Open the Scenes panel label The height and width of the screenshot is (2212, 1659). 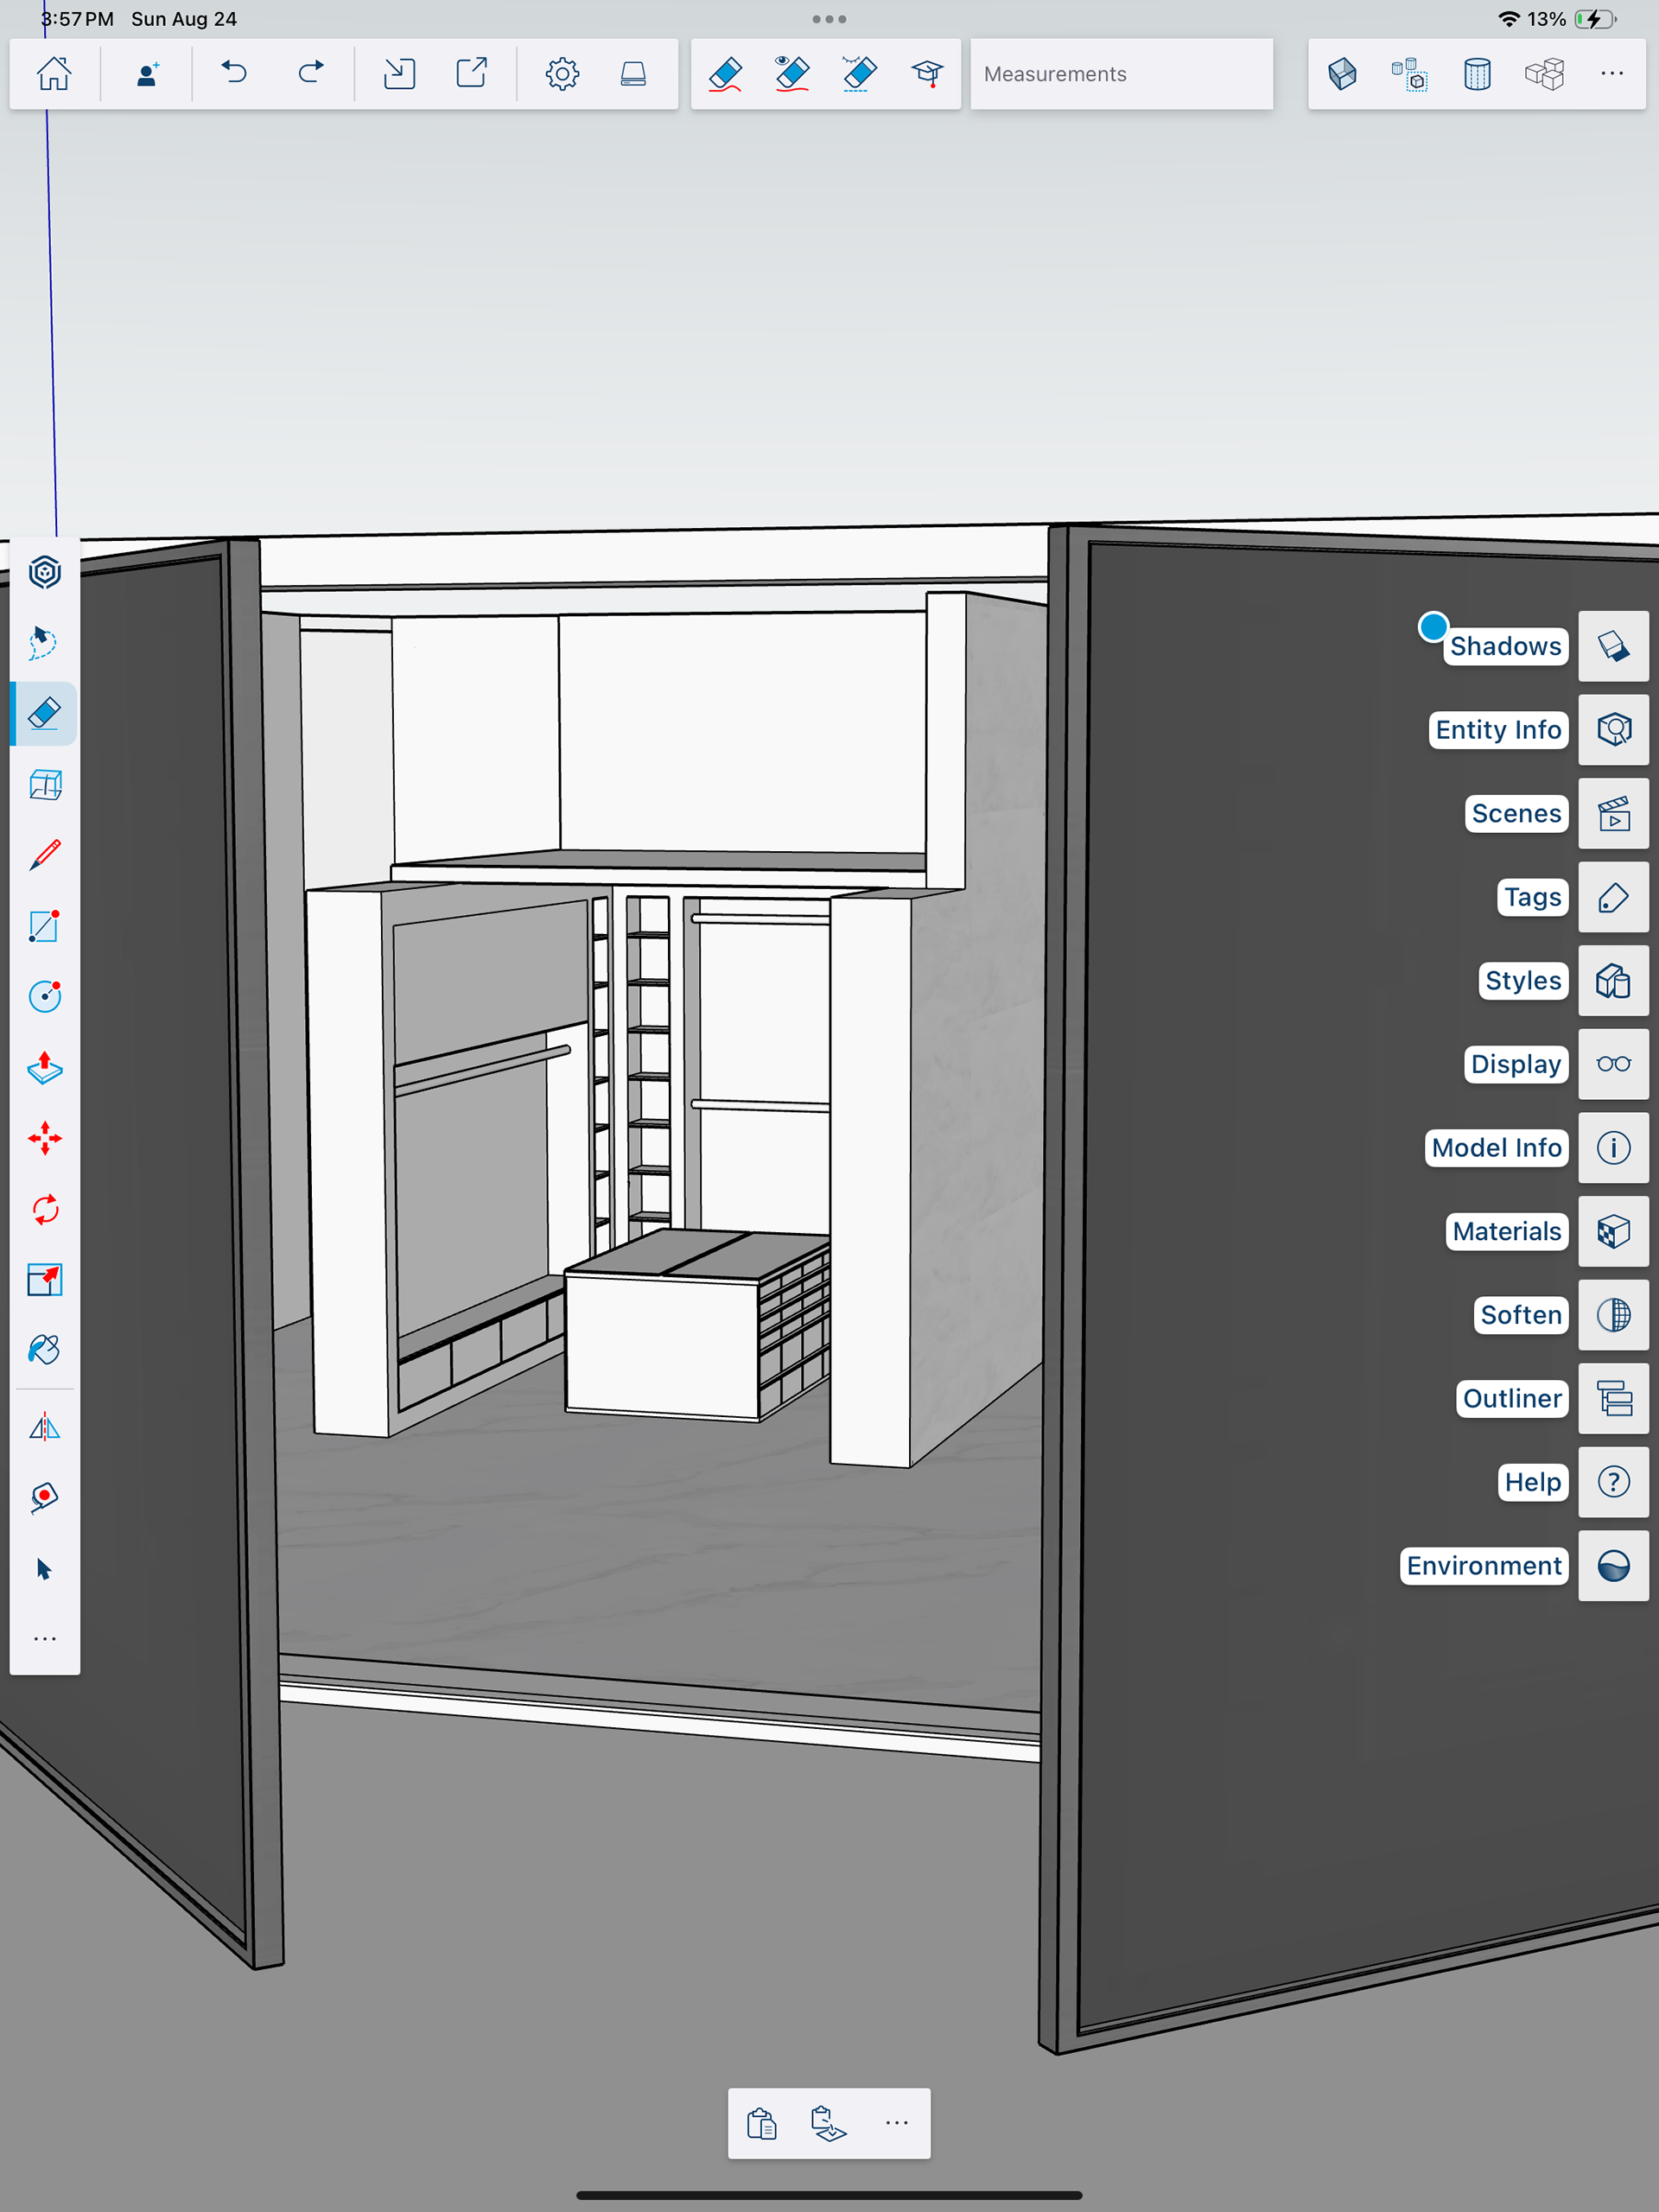point(1515,813)
